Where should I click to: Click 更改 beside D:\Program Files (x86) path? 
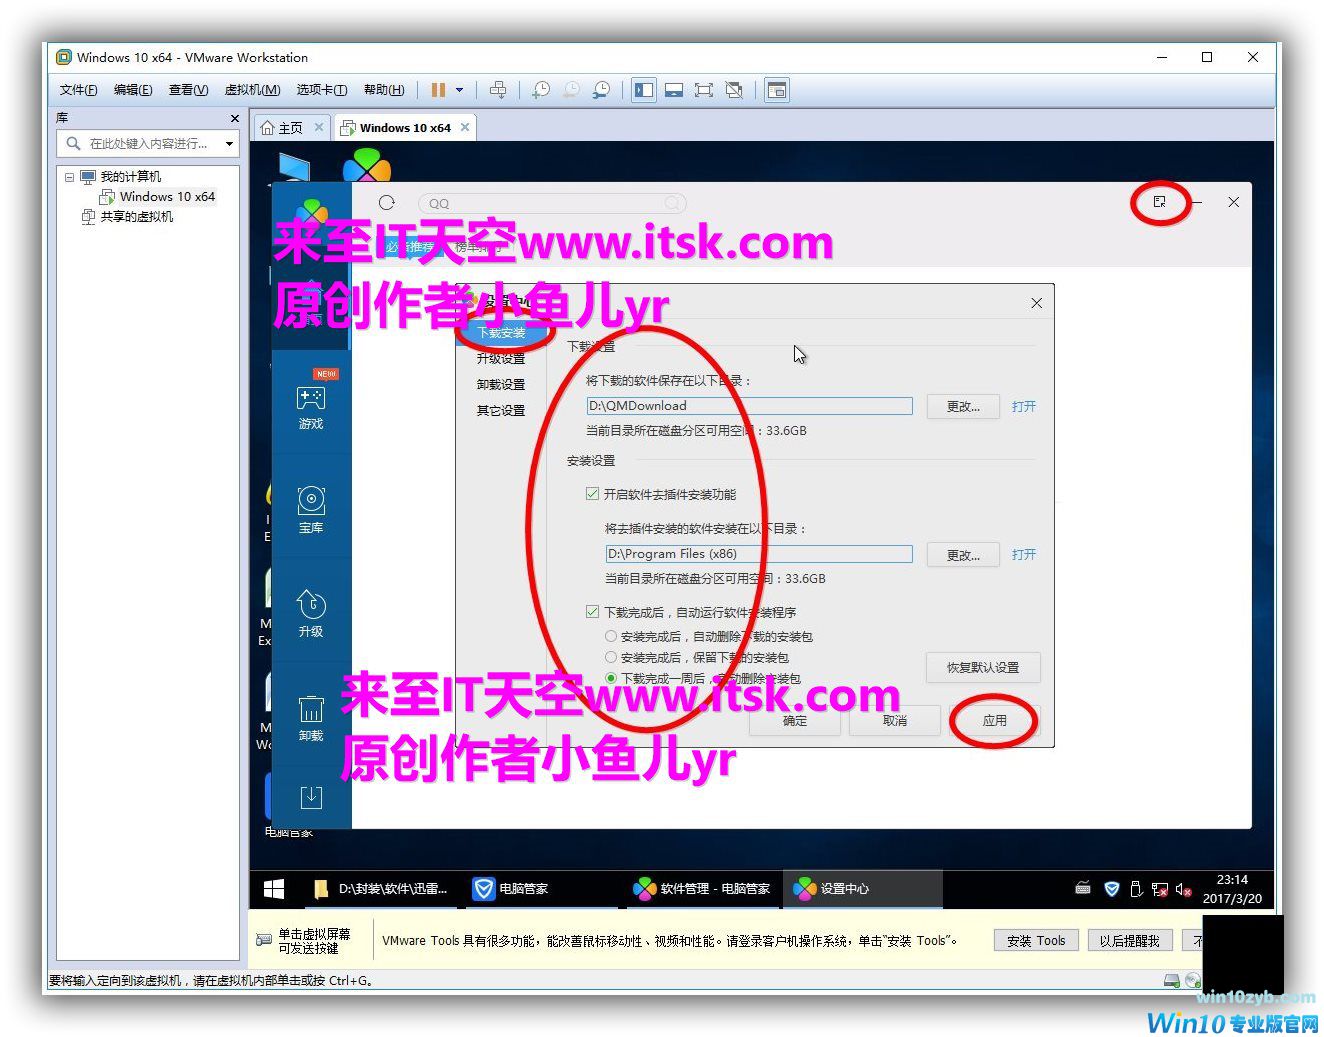point(963,555)
